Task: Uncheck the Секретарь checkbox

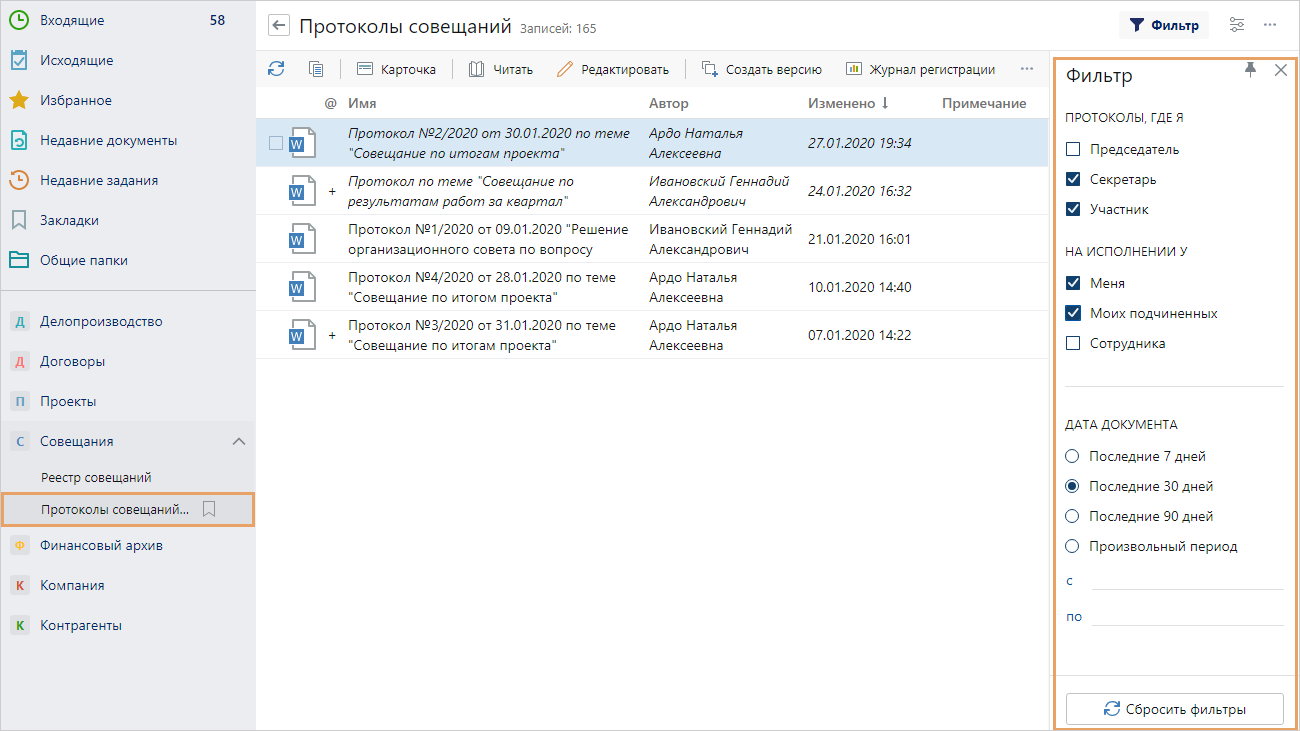Action: 1073,180
